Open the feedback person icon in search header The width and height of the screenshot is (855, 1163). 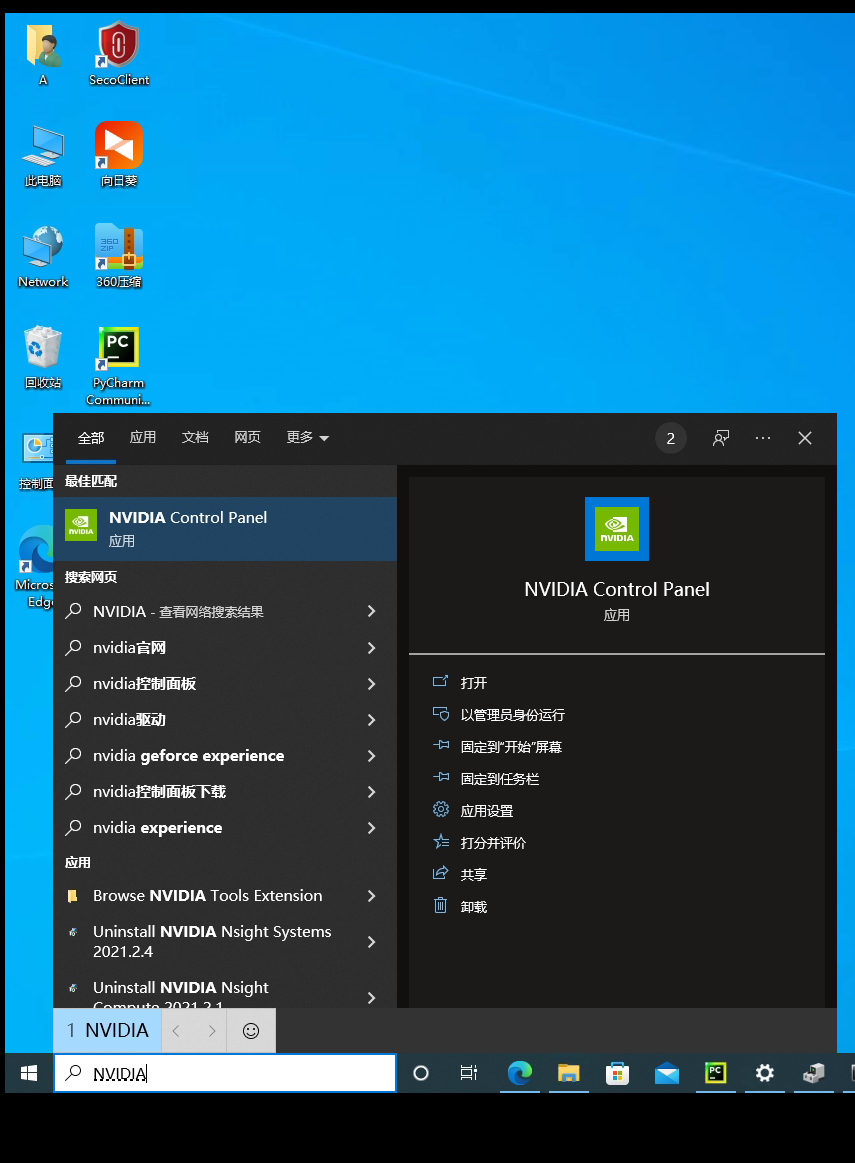click(721, 438)
